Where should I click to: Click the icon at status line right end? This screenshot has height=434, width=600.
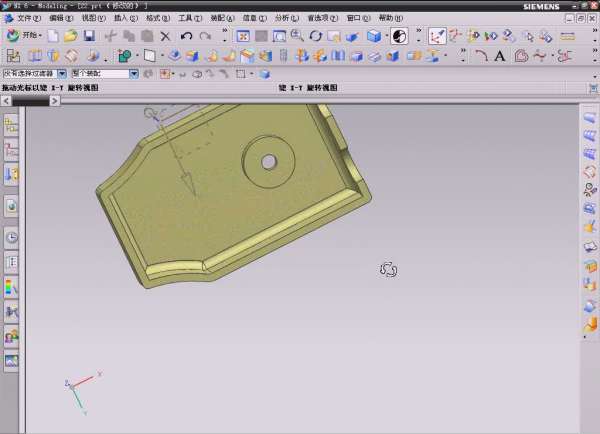click(x=593, y=88)
